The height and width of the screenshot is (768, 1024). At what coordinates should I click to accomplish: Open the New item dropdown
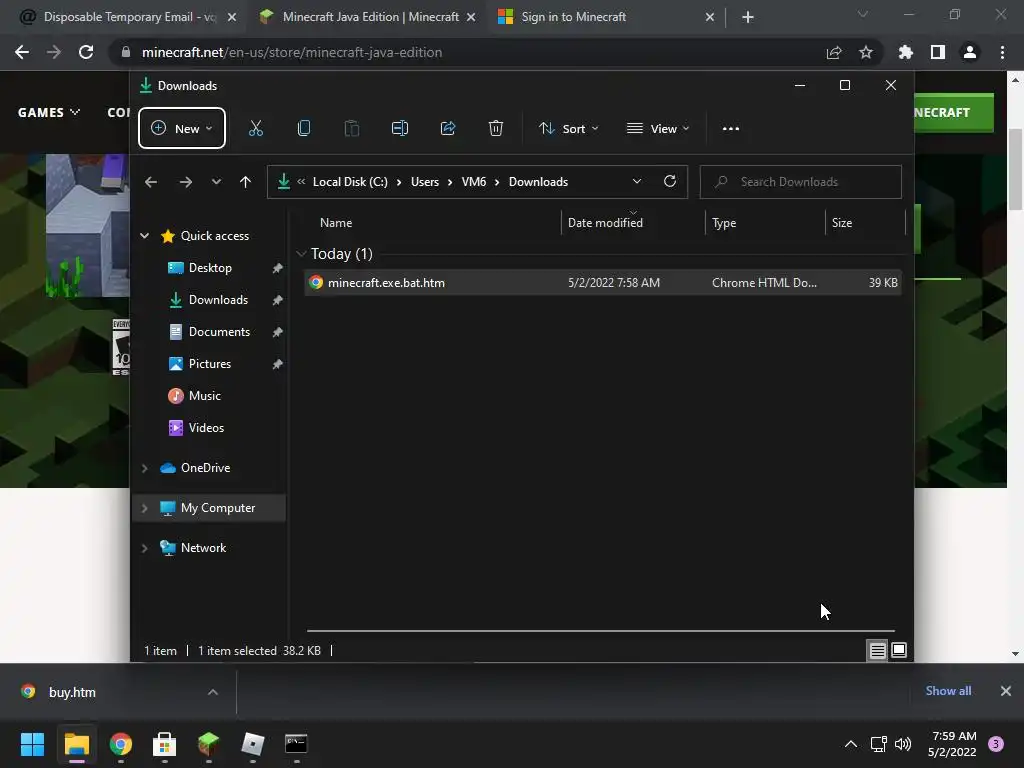pyautogui.click(x=182, y=128)
